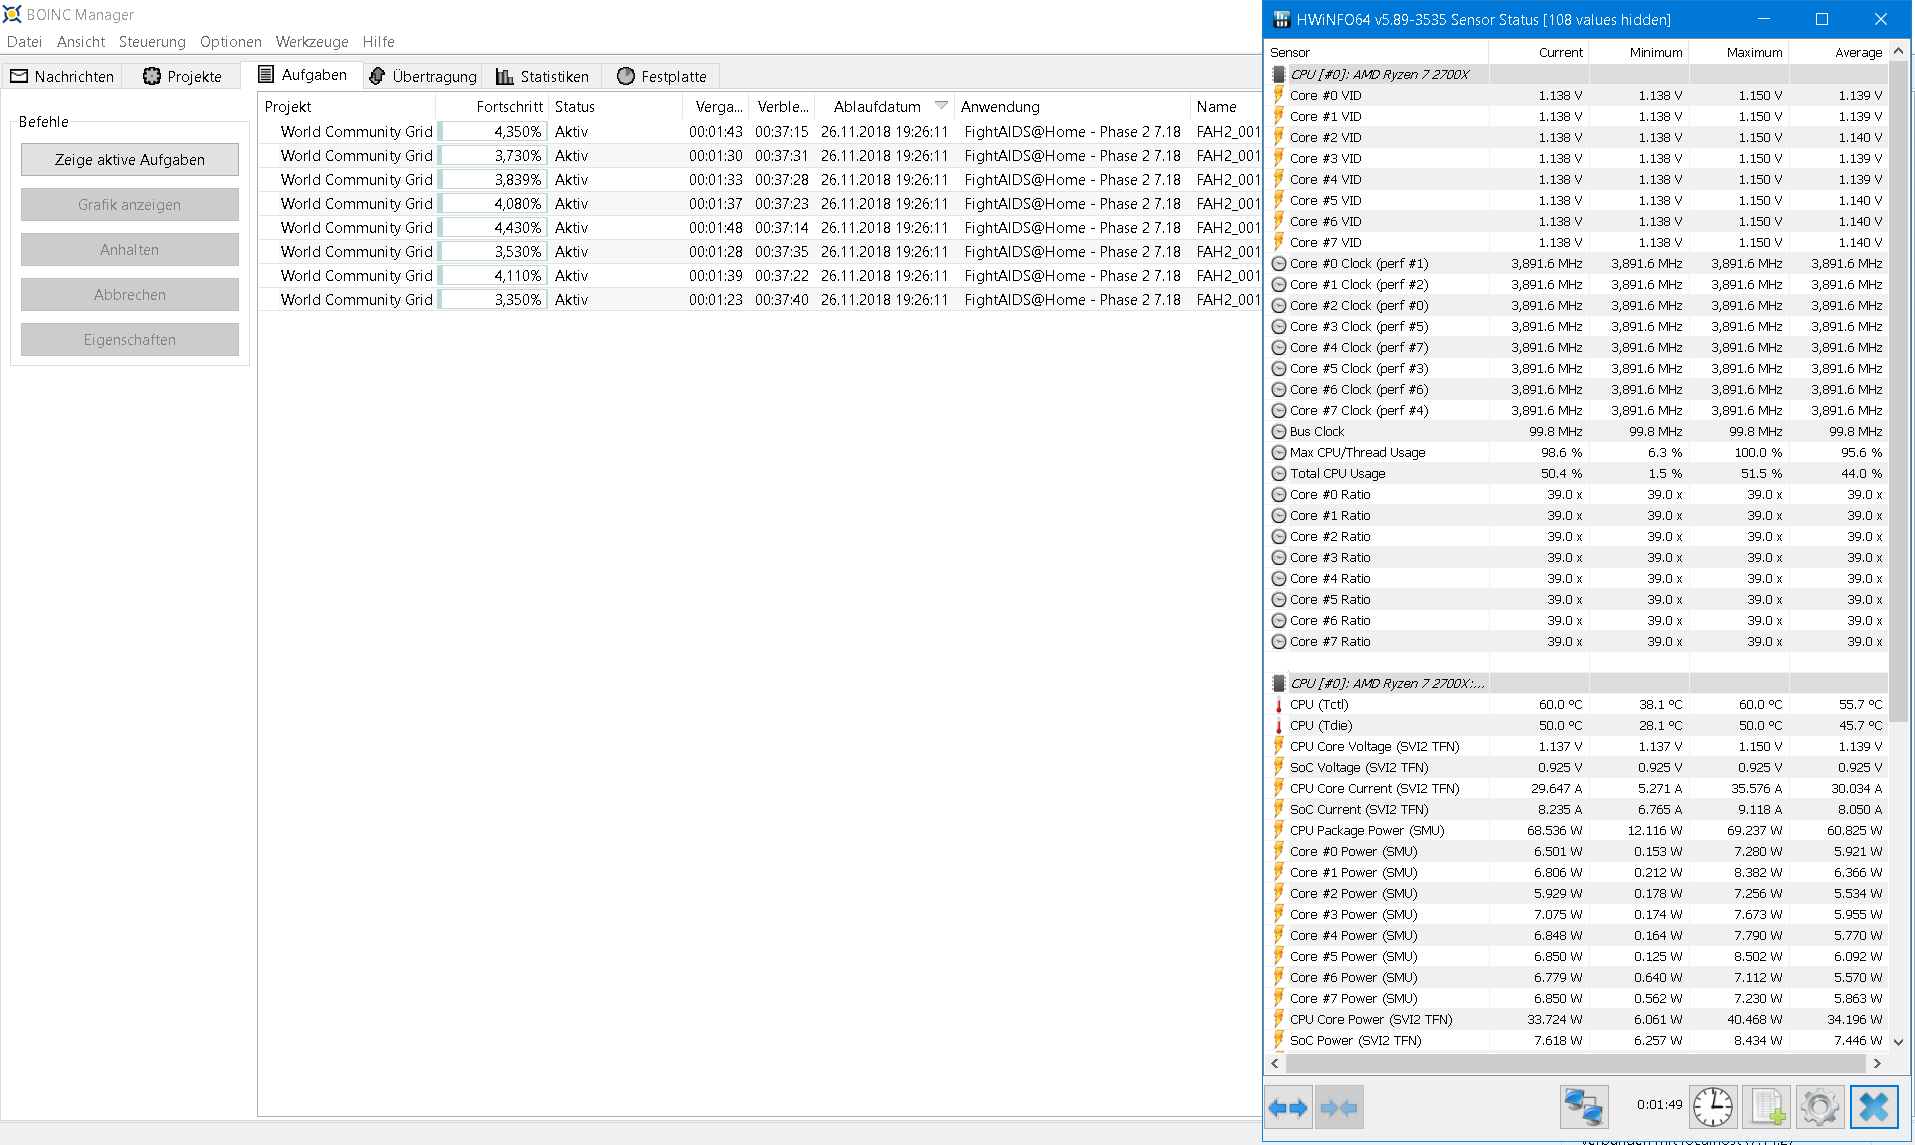Click HWiNFO horizontal scroll left arrow
The width and height of the screenshot is (1915, 1145).
1275,1064
